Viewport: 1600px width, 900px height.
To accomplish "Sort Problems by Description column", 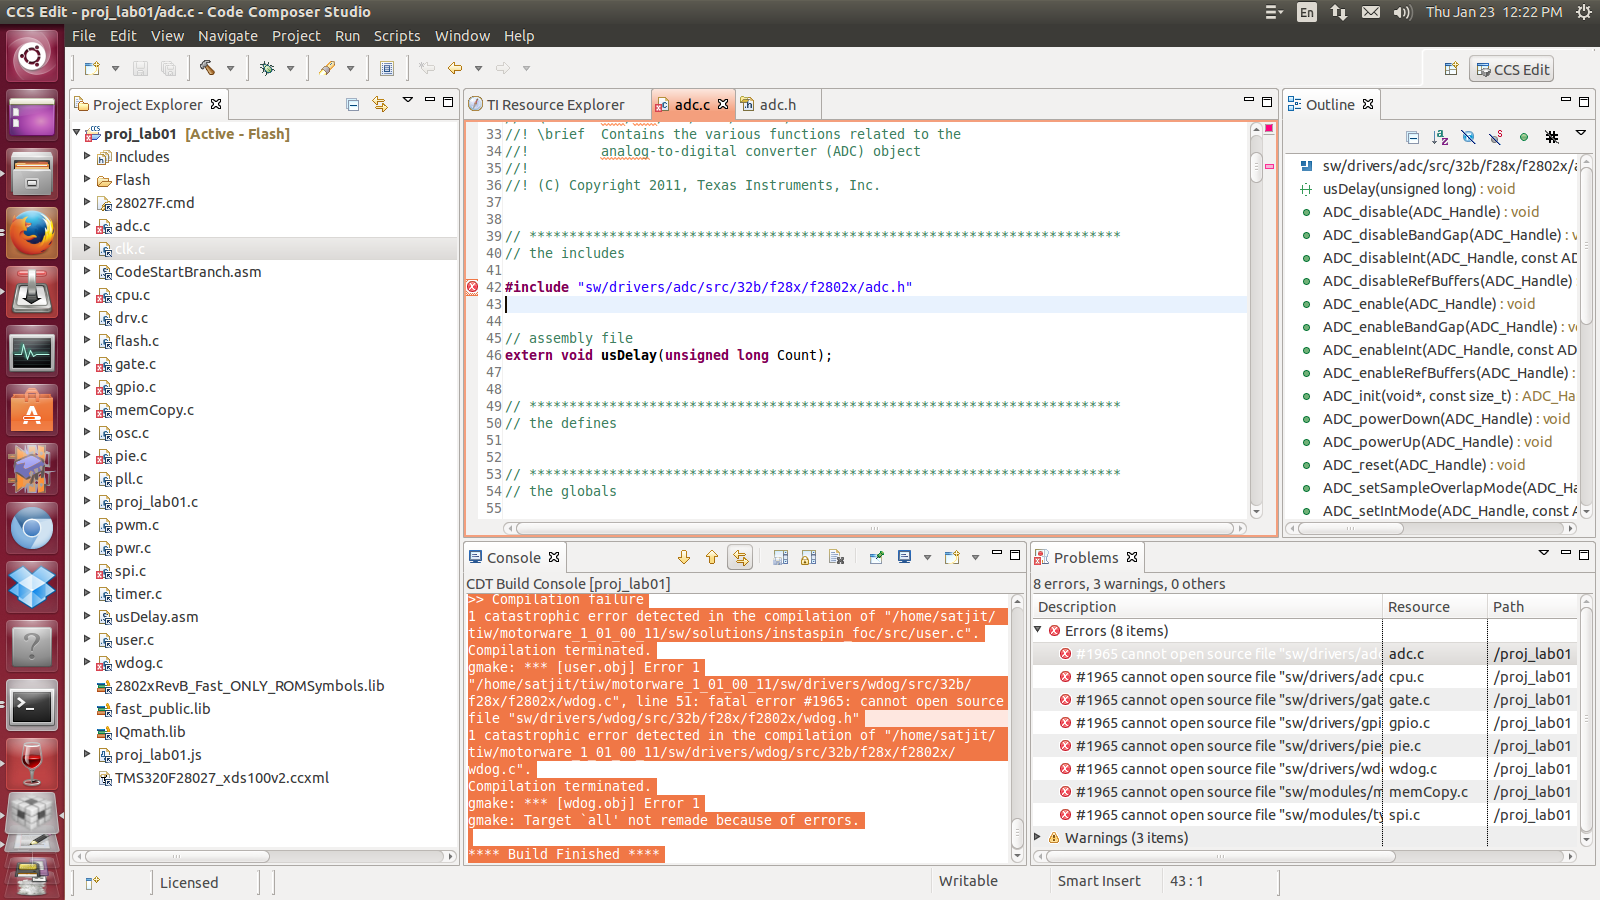I will click(1207, 606).
